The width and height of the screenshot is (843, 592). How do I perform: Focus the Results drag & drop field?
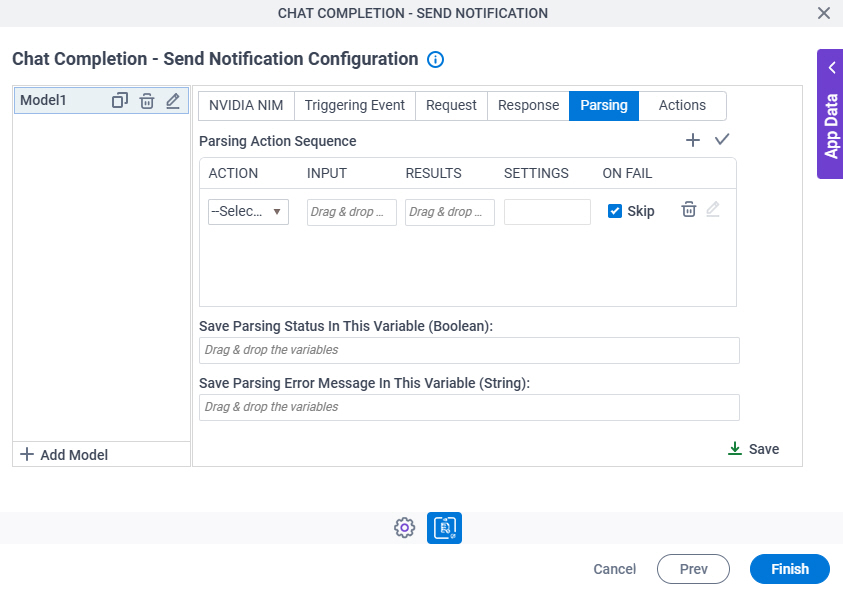(x=450, y=212)
